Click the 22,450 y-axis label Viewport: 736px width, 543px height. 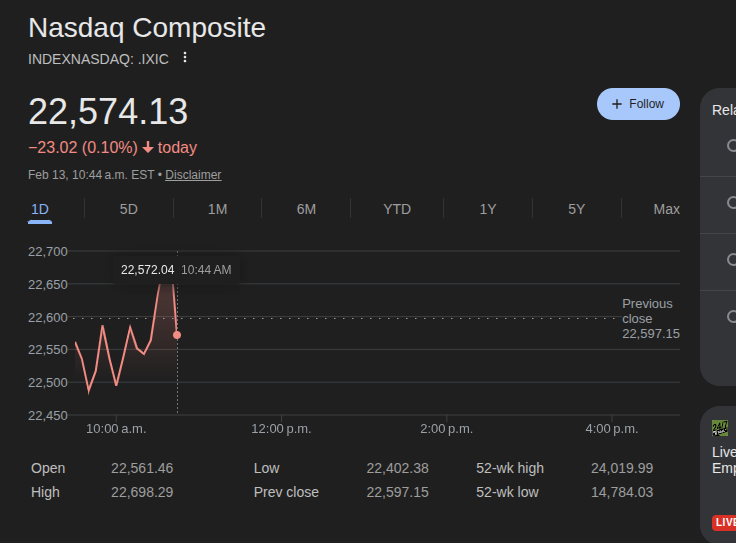48,415
